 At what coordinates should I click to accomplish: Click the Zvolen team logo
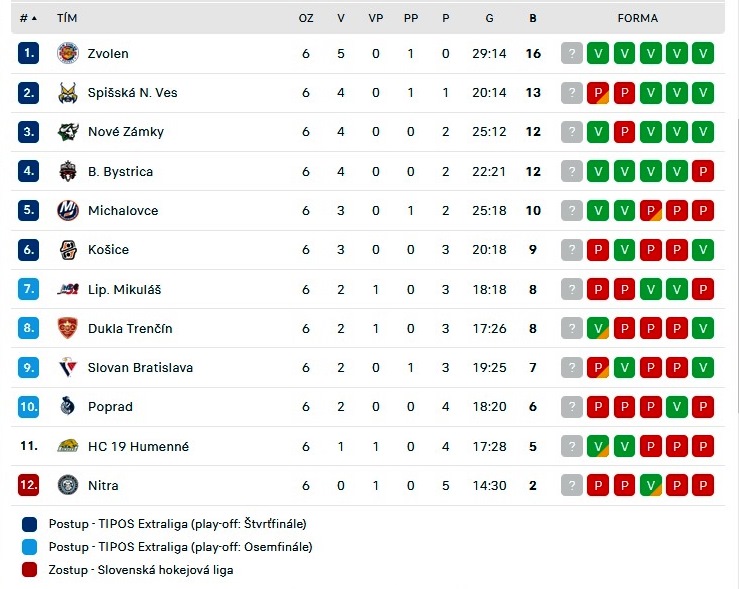(68, 53)
